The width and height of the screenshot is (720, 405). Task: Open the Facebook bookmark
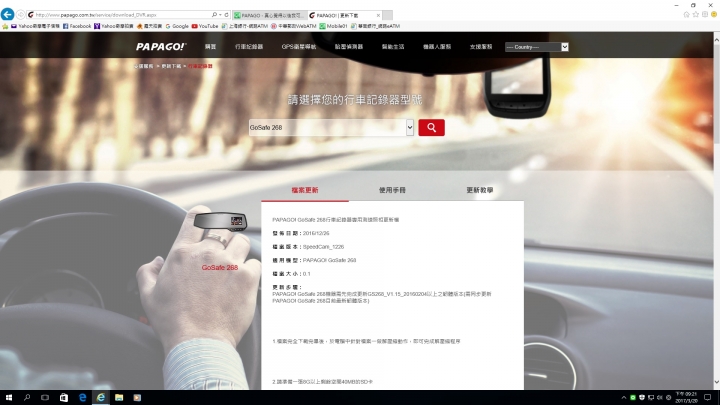(x=77, y=26)
